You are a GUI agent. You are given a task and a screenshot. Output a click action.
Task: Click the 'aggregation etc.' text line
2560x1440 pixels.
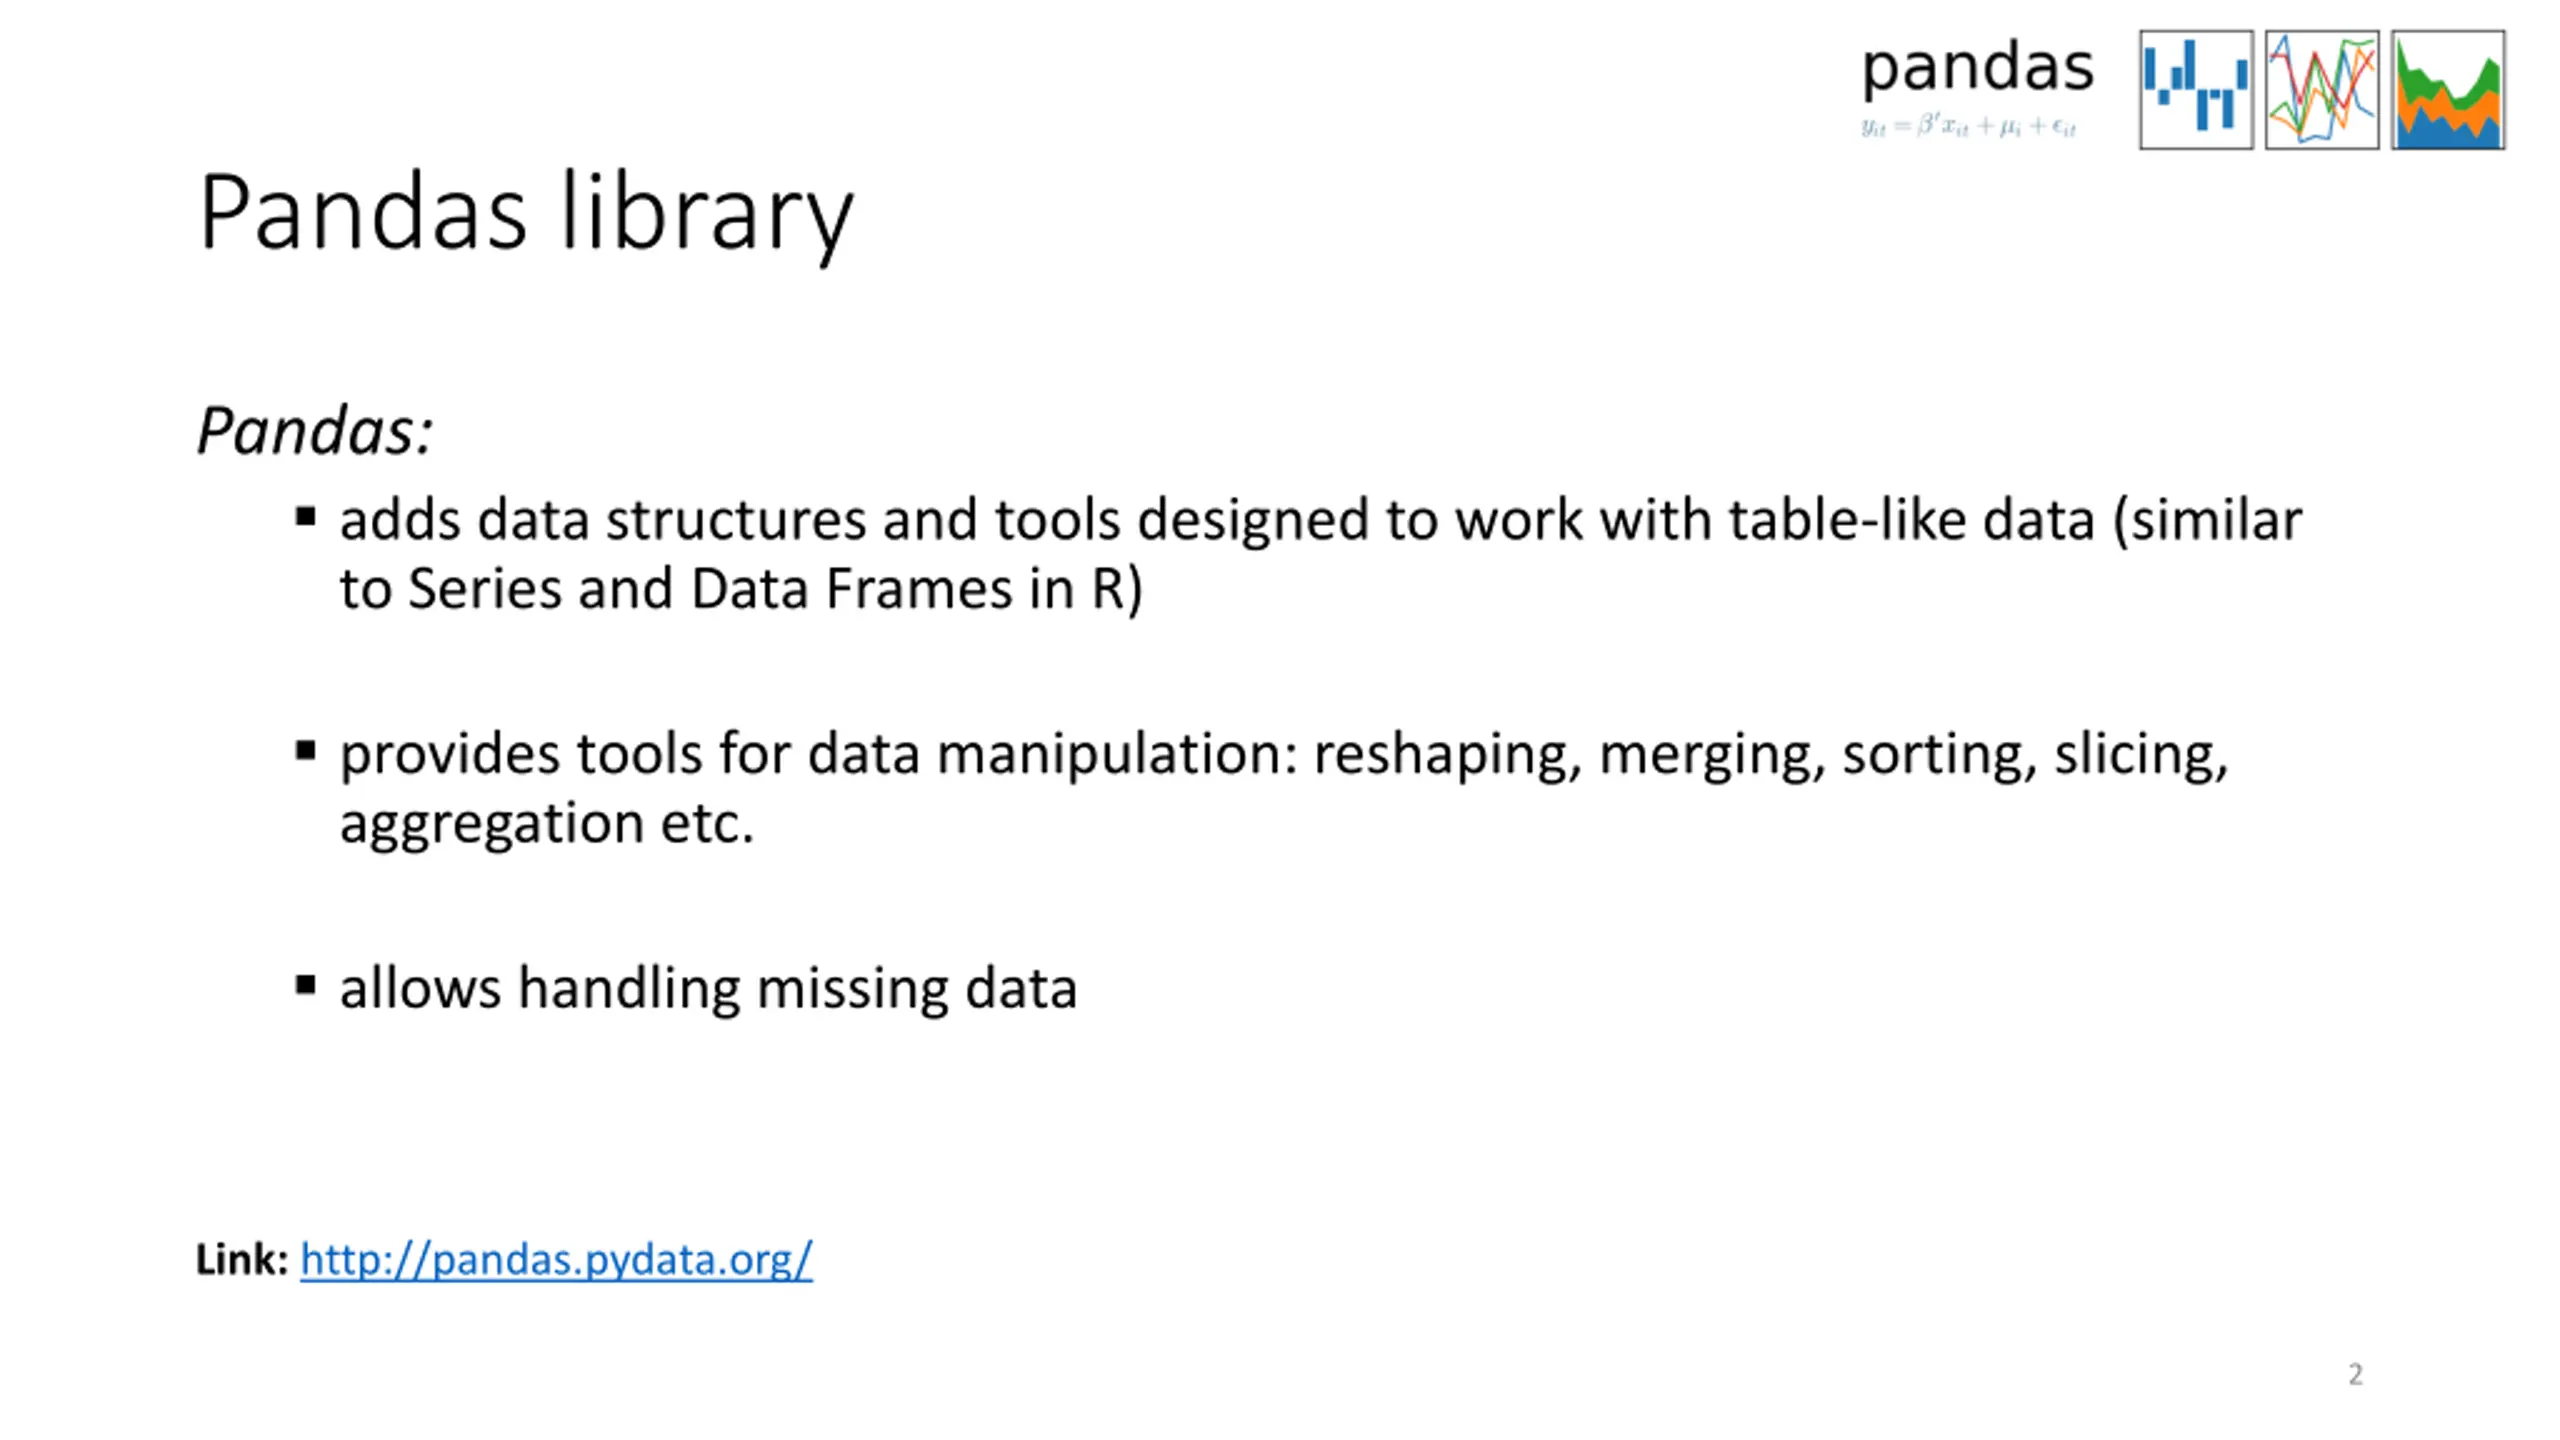[547, 824]
